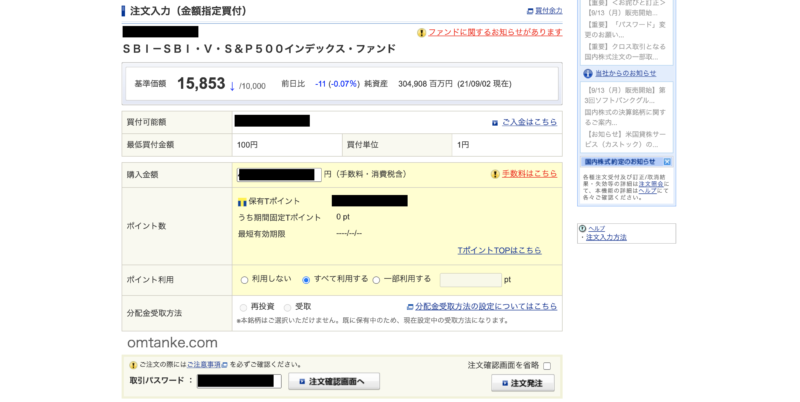
Task: Select 再投資 dividend radio button
Action: [243, 308]
